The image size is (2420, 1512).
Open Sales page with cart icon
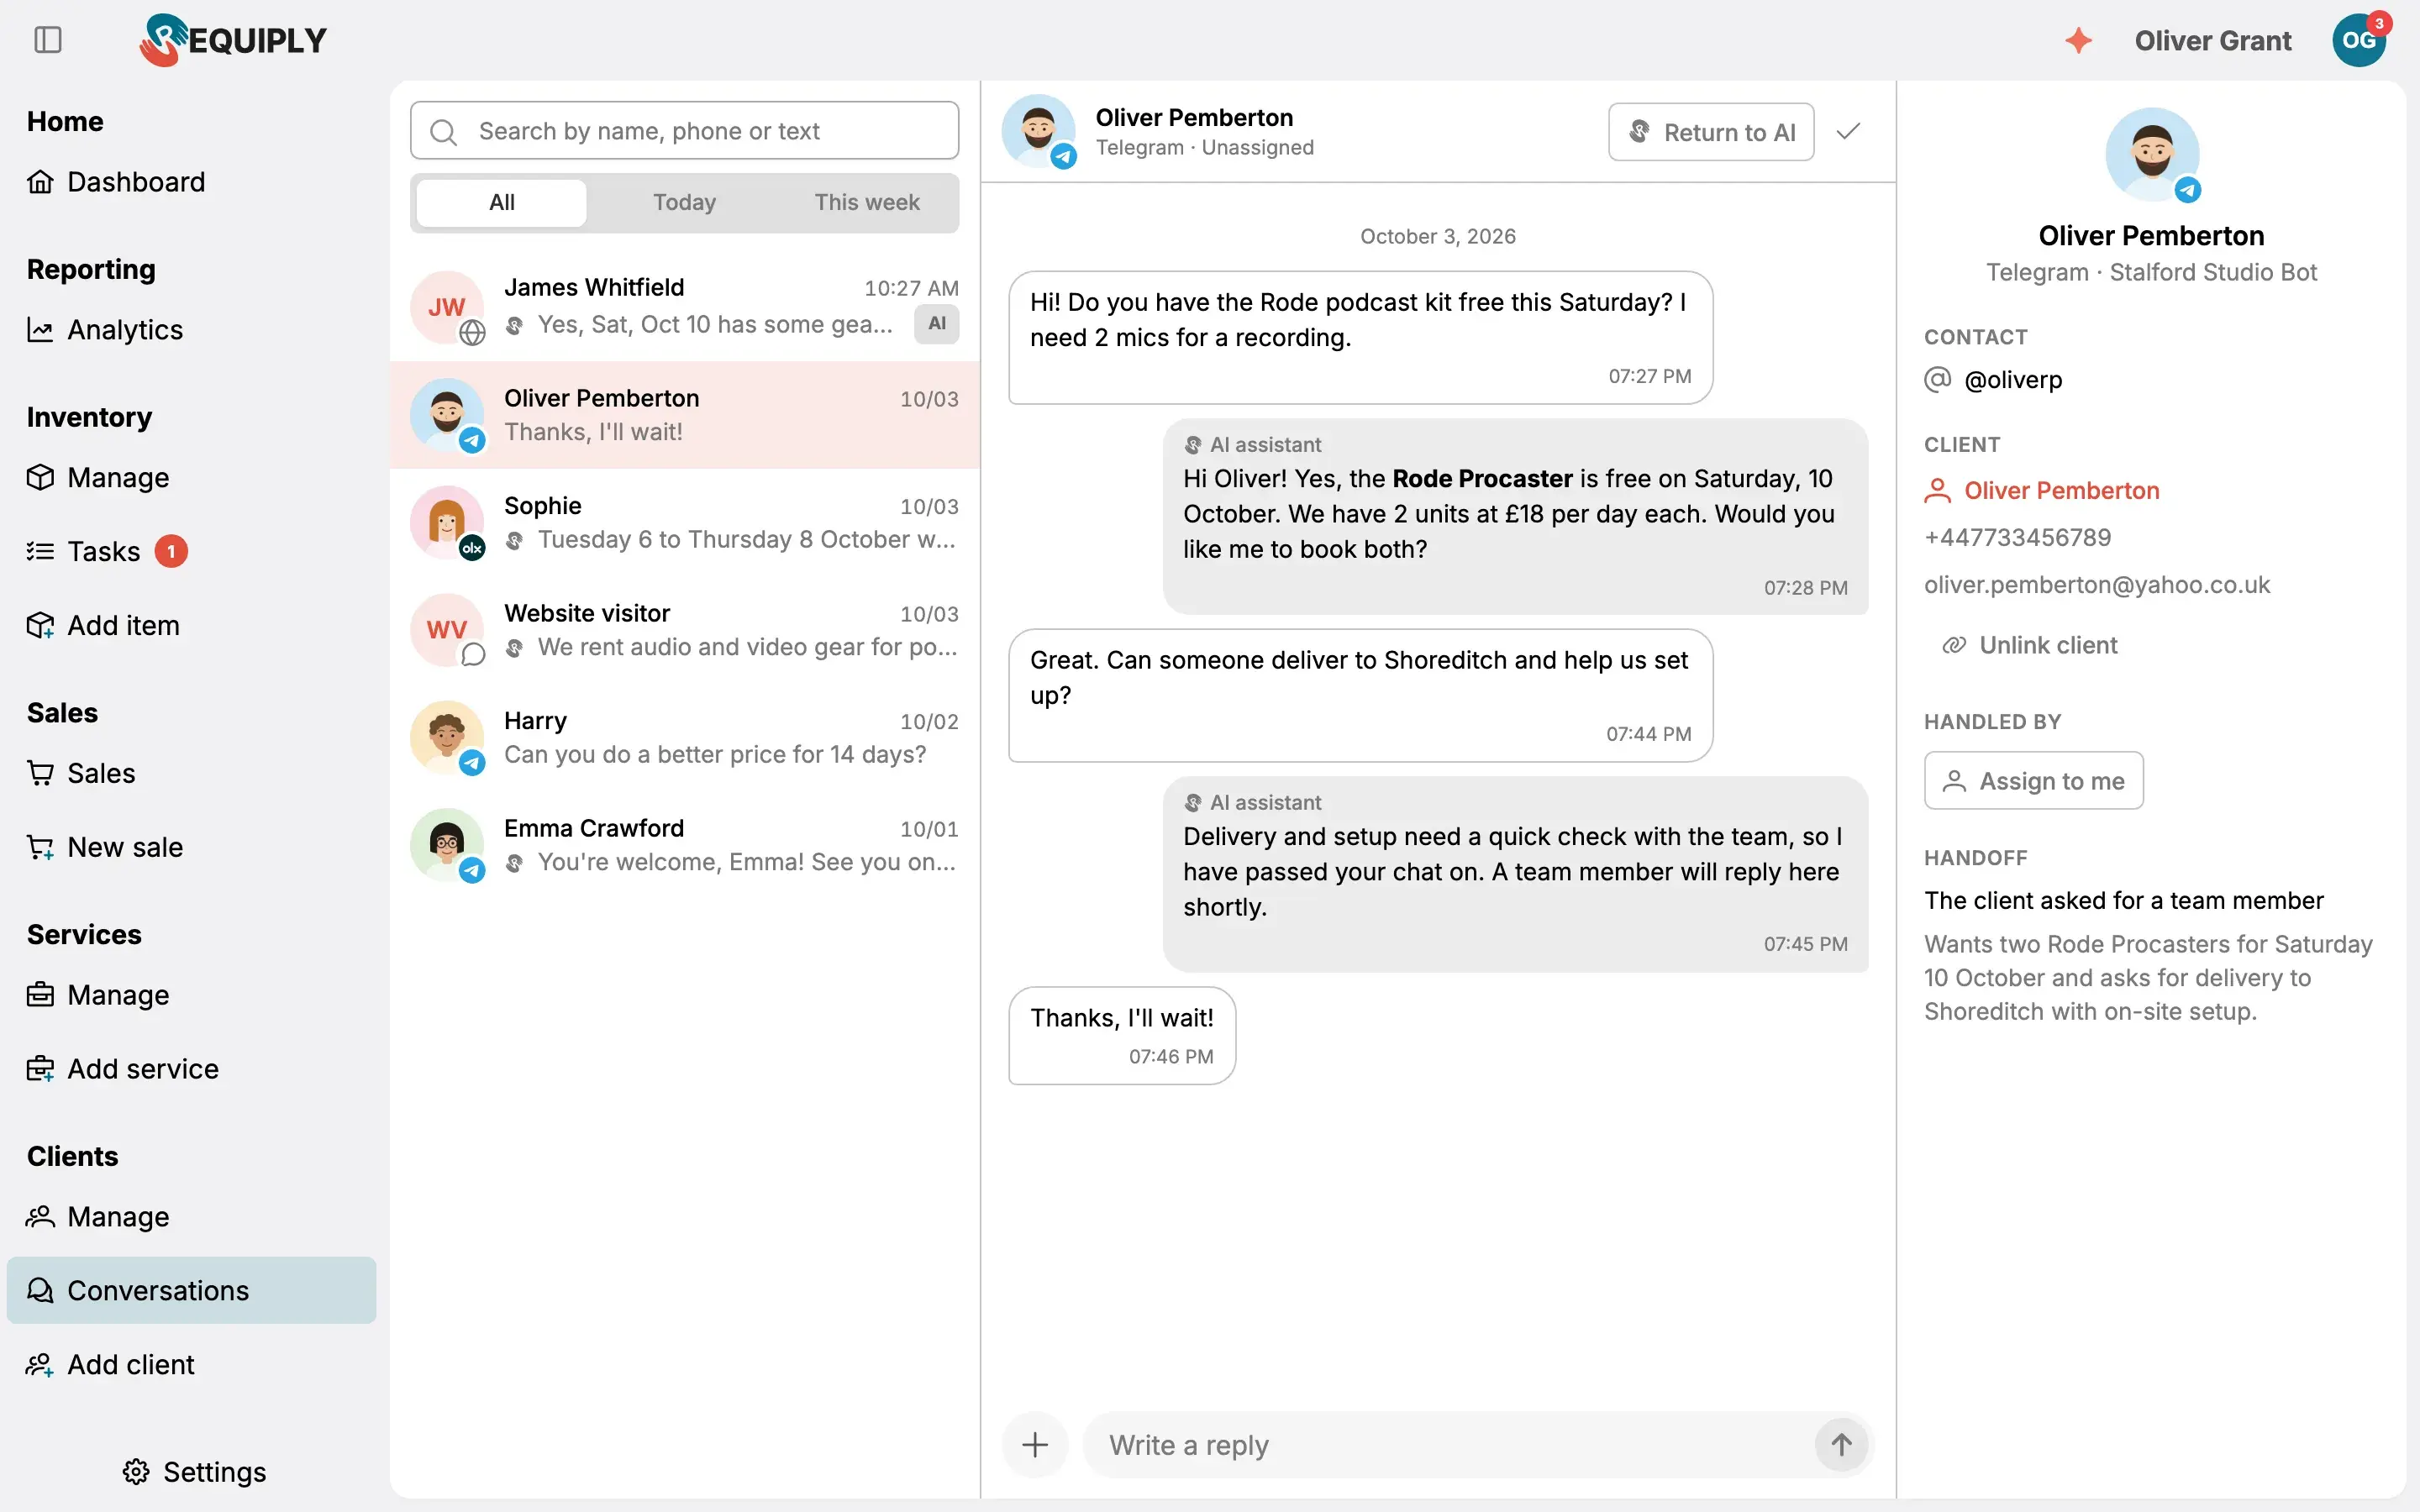click(x=81, y=773)
